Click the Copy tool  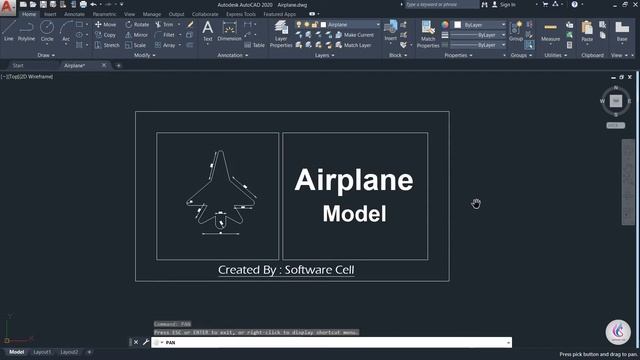(105, 35)
